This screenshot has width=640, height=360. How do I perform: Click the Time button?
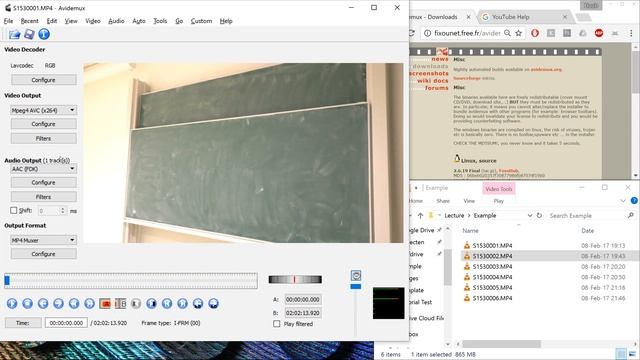pyautogui.click(x=23, y=323)
